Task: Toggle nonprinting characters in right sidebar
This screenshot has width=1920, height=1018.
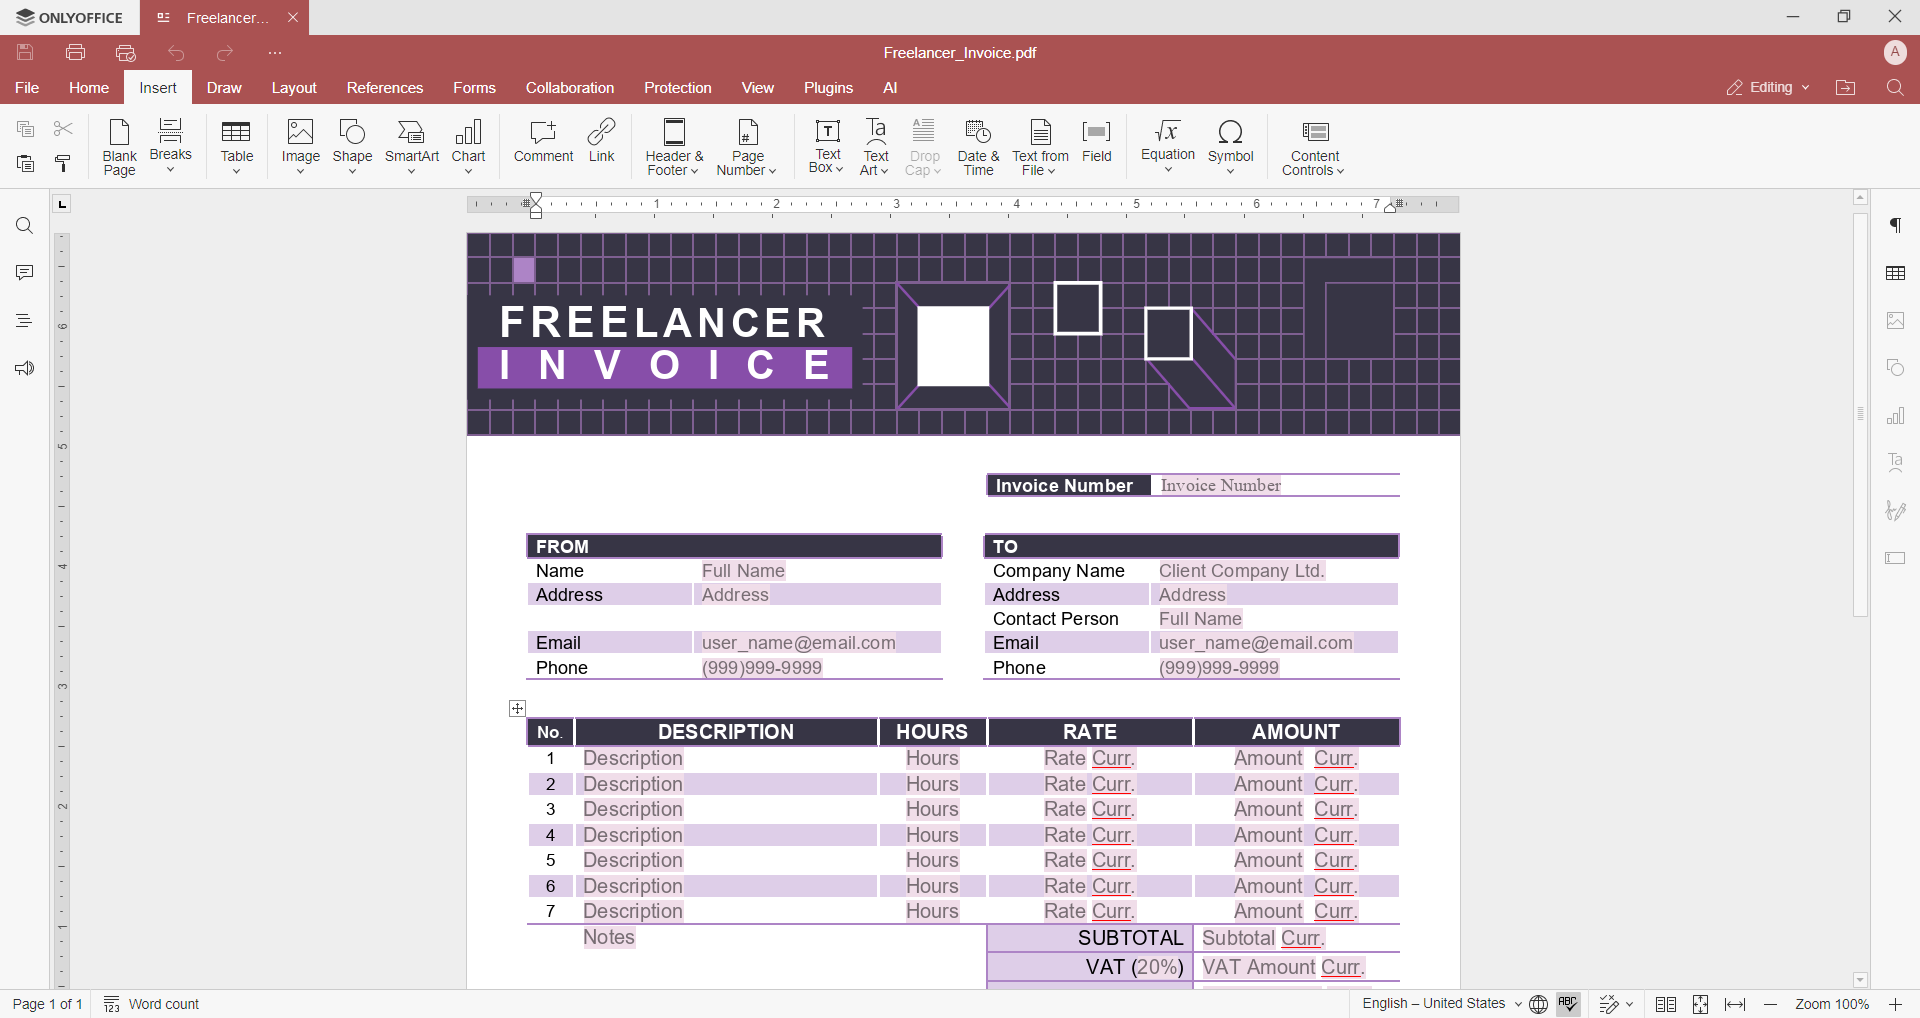Action: (x=1895, y=226)
